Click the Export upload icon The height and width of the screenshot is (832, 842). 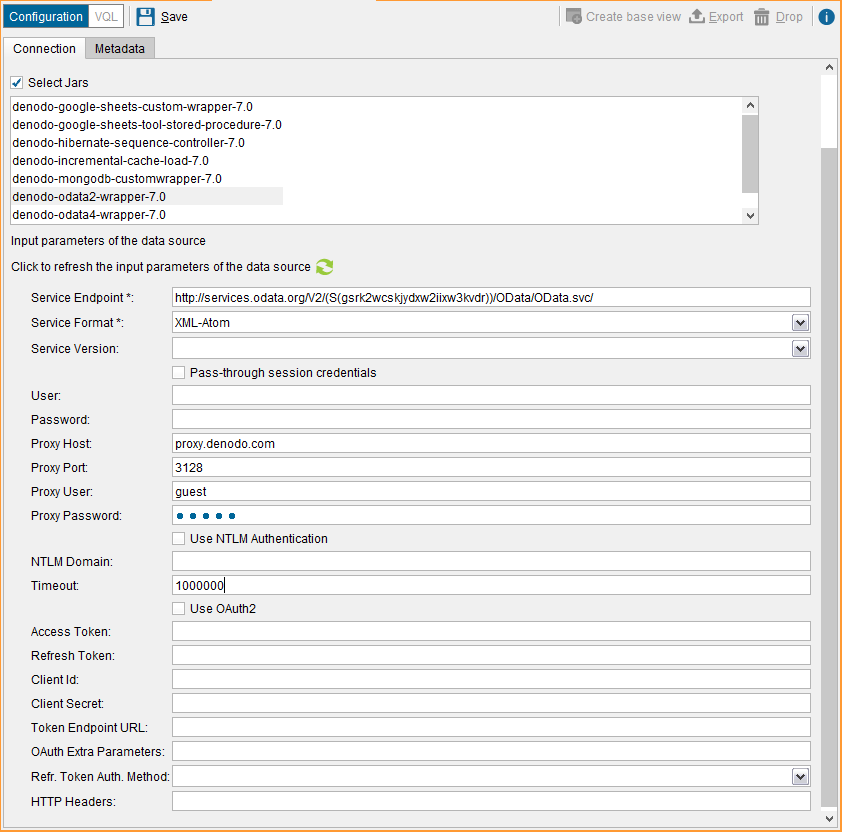[x=696, y=16]
